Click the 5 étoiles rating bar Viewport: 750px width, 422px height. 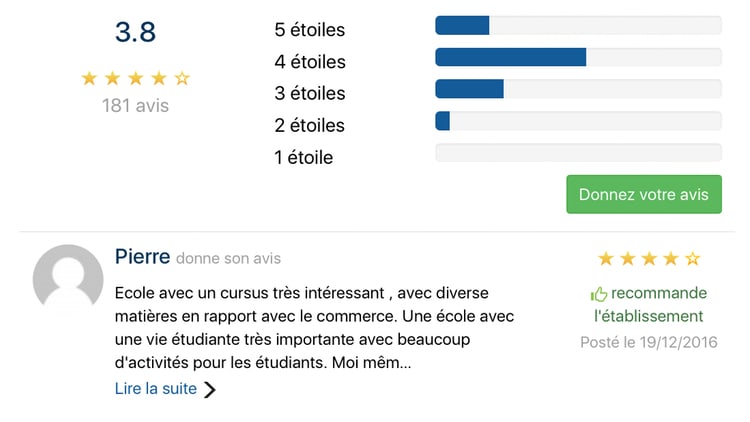click(578, 25)
